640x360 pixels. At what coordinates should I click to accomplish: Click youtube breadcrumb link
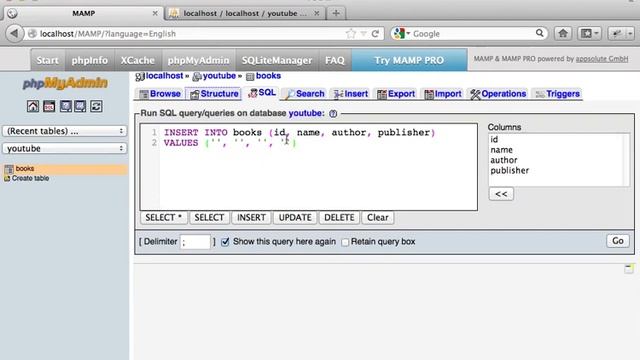[219, 76]
